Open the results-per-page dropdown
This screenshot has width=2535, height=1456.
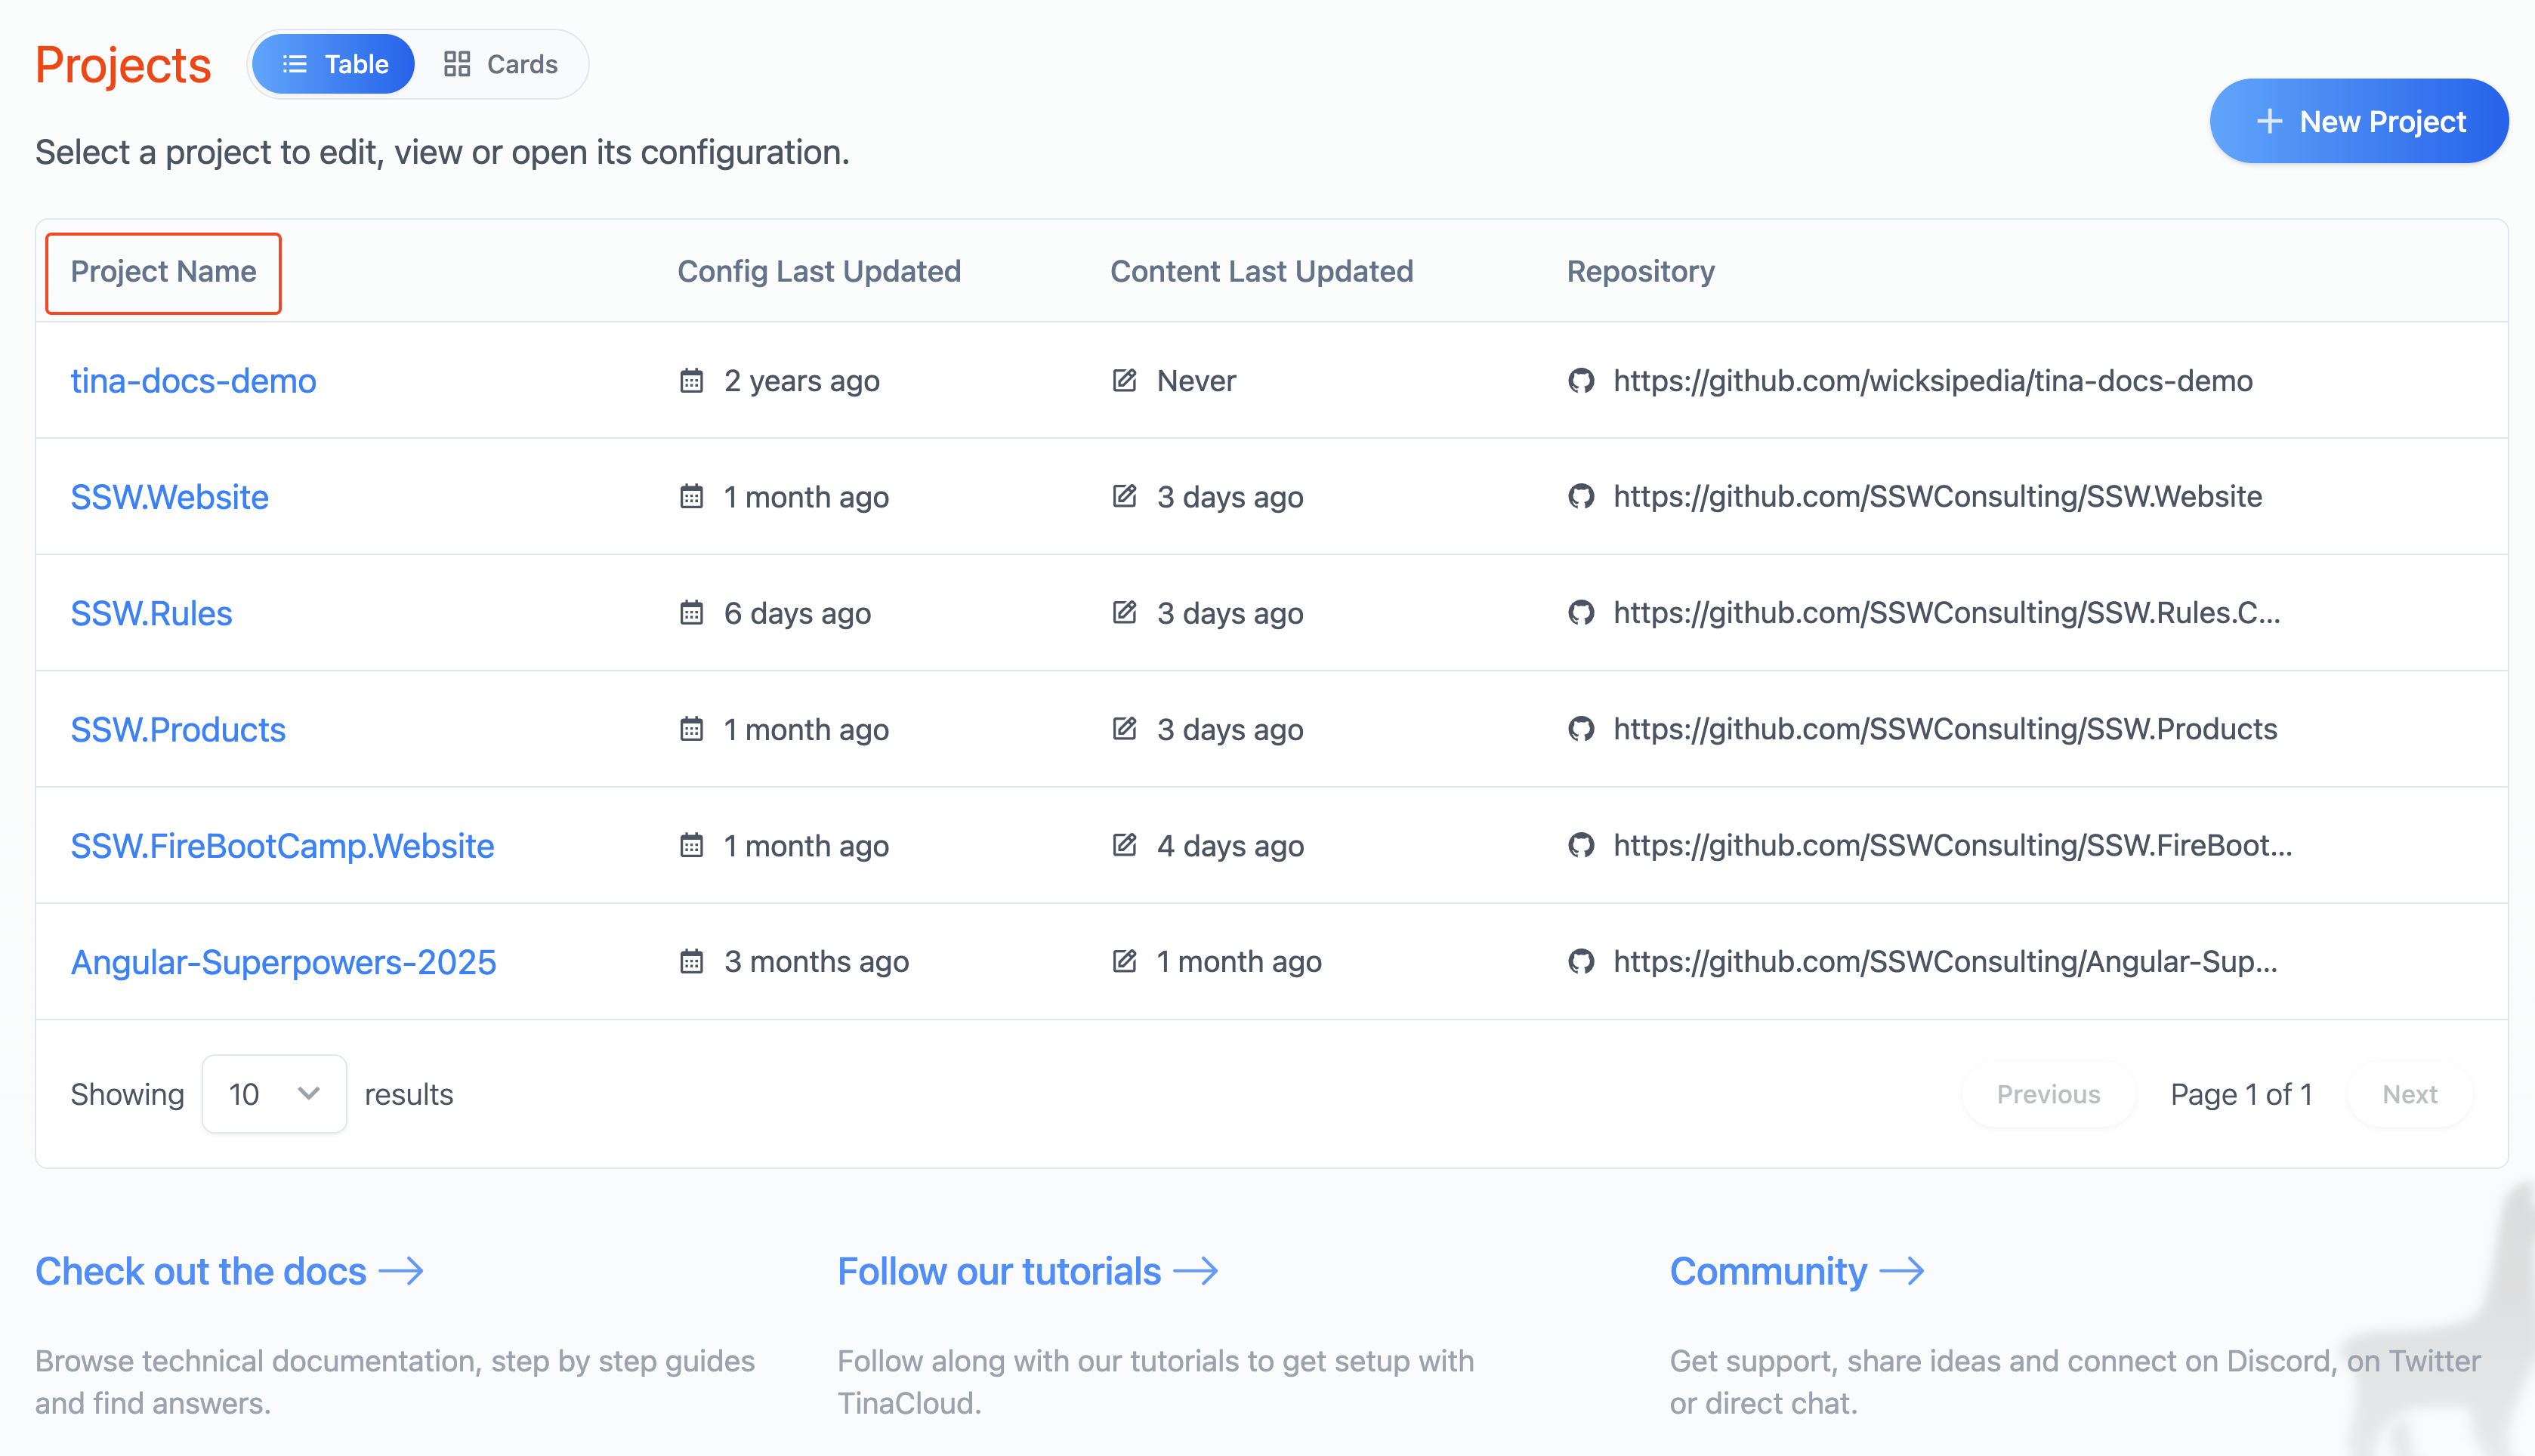point(274,1094)
